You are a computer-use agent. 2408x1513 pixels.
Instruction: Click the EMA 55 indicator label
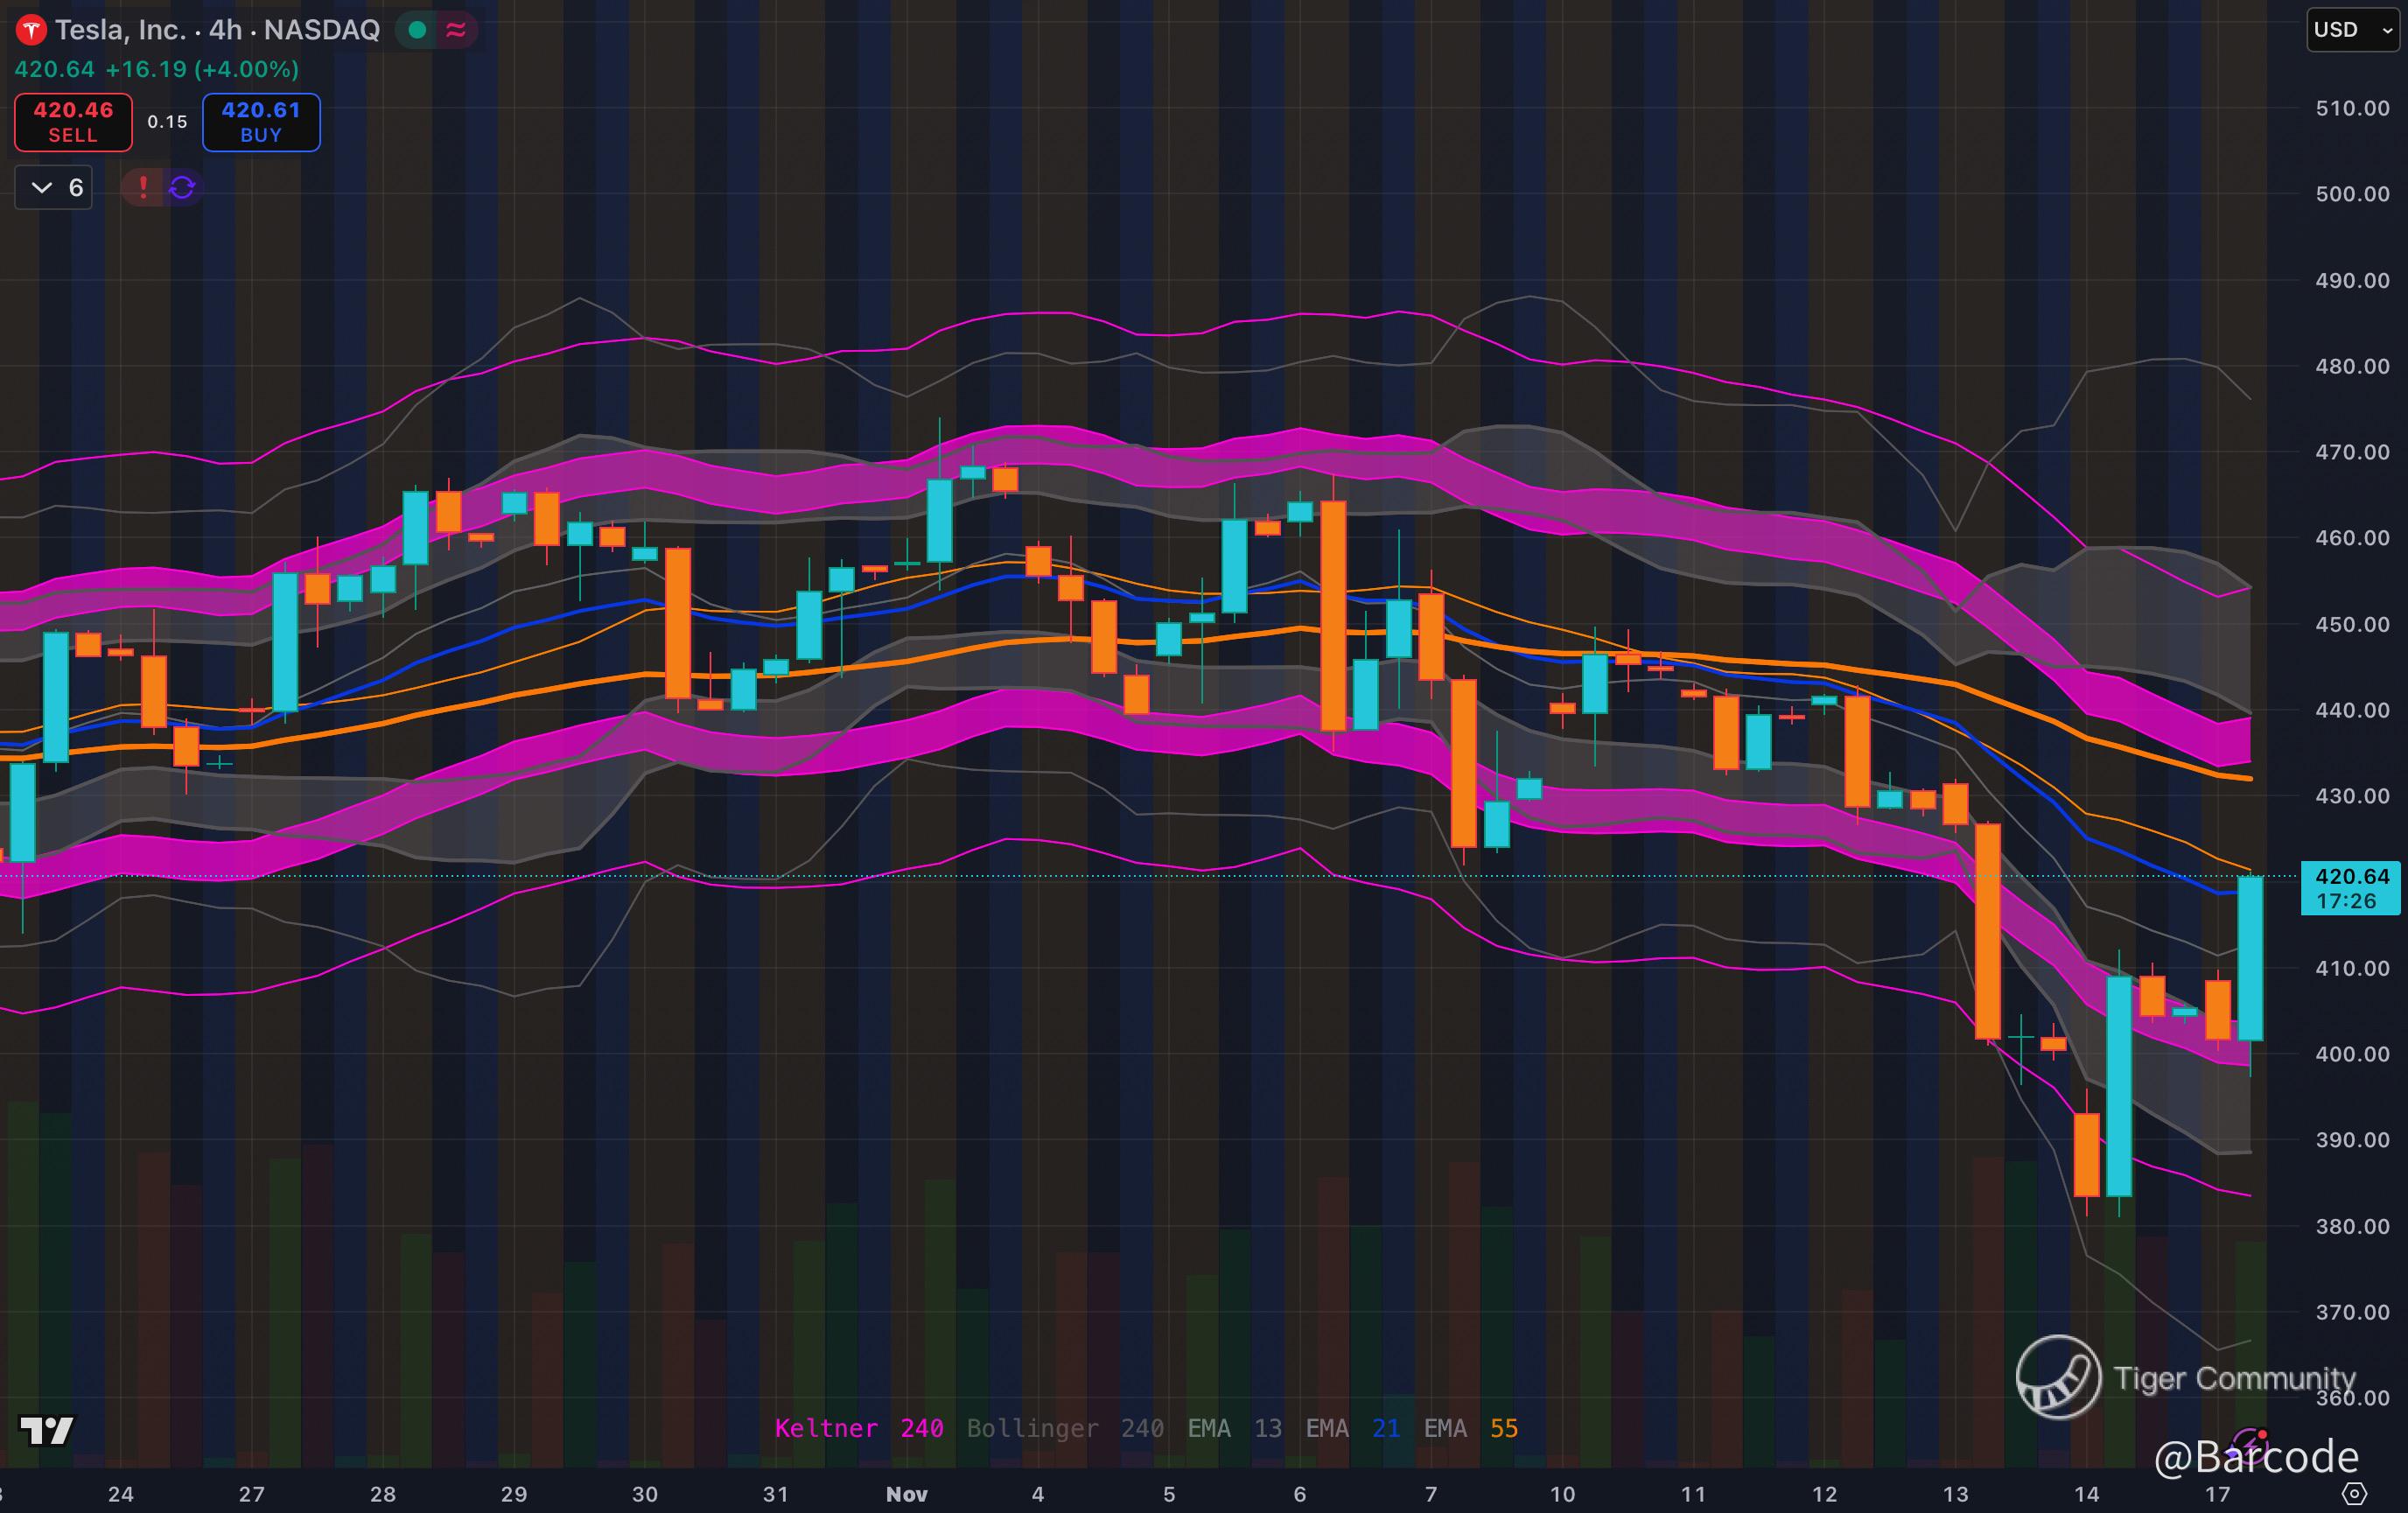coord(1470,1428)
